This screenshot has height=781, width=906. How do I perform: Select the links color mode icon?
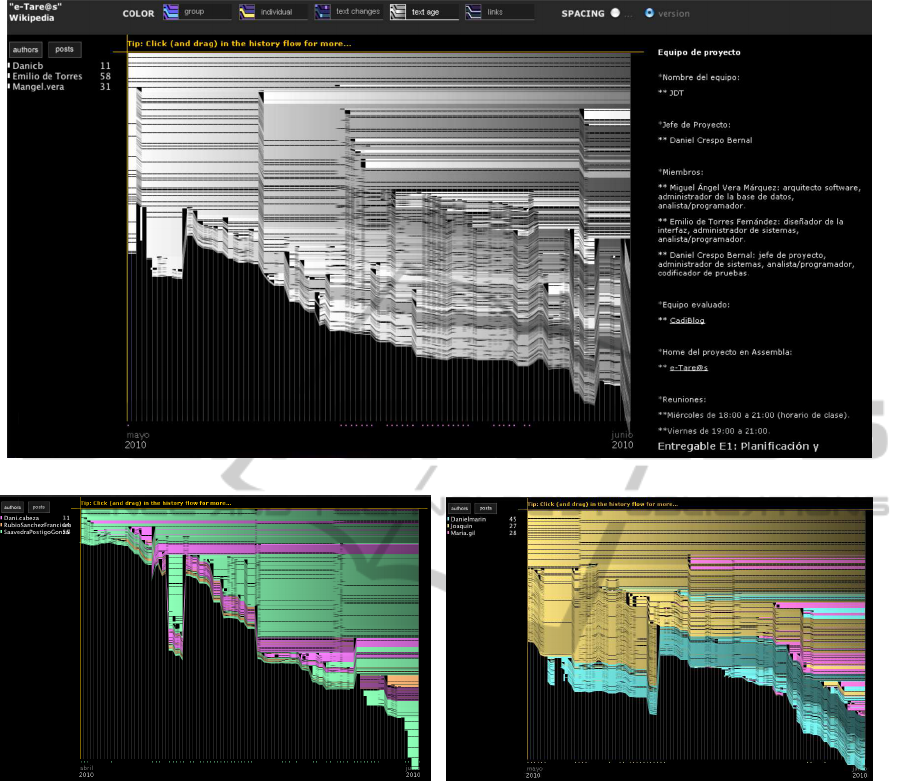474,13
